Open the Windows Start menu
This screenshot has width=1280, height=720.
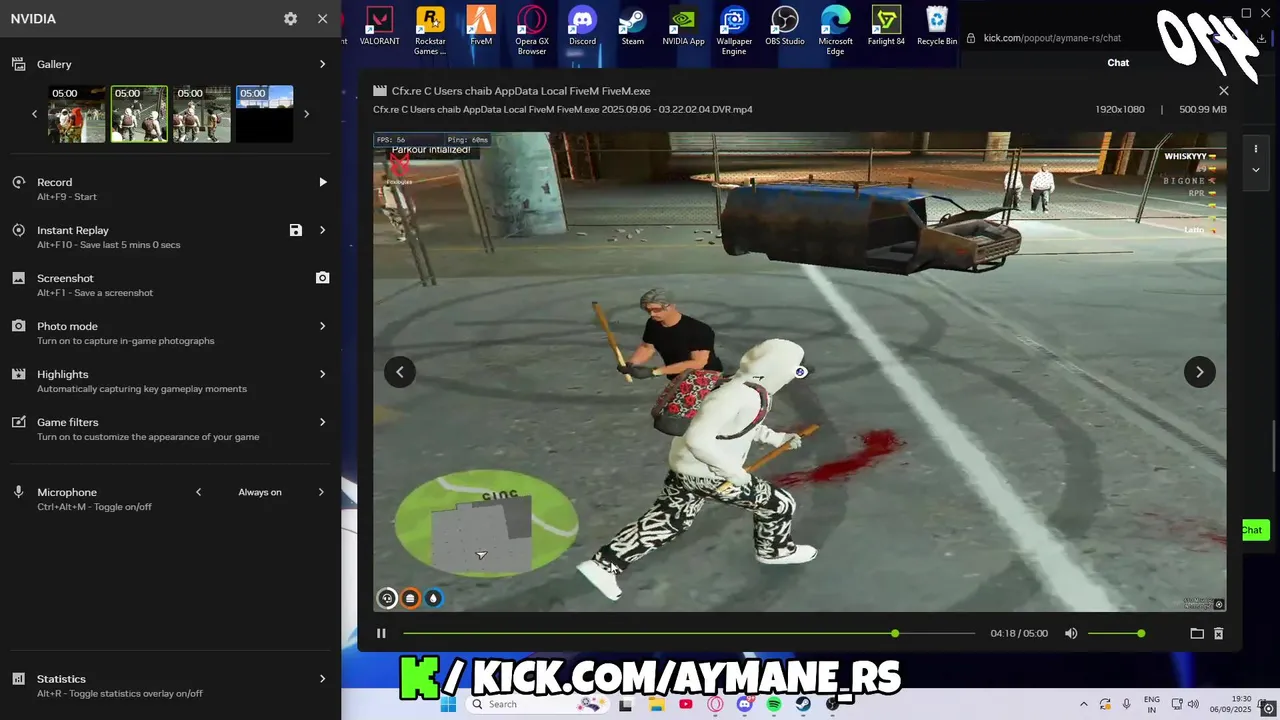[448, 704]
